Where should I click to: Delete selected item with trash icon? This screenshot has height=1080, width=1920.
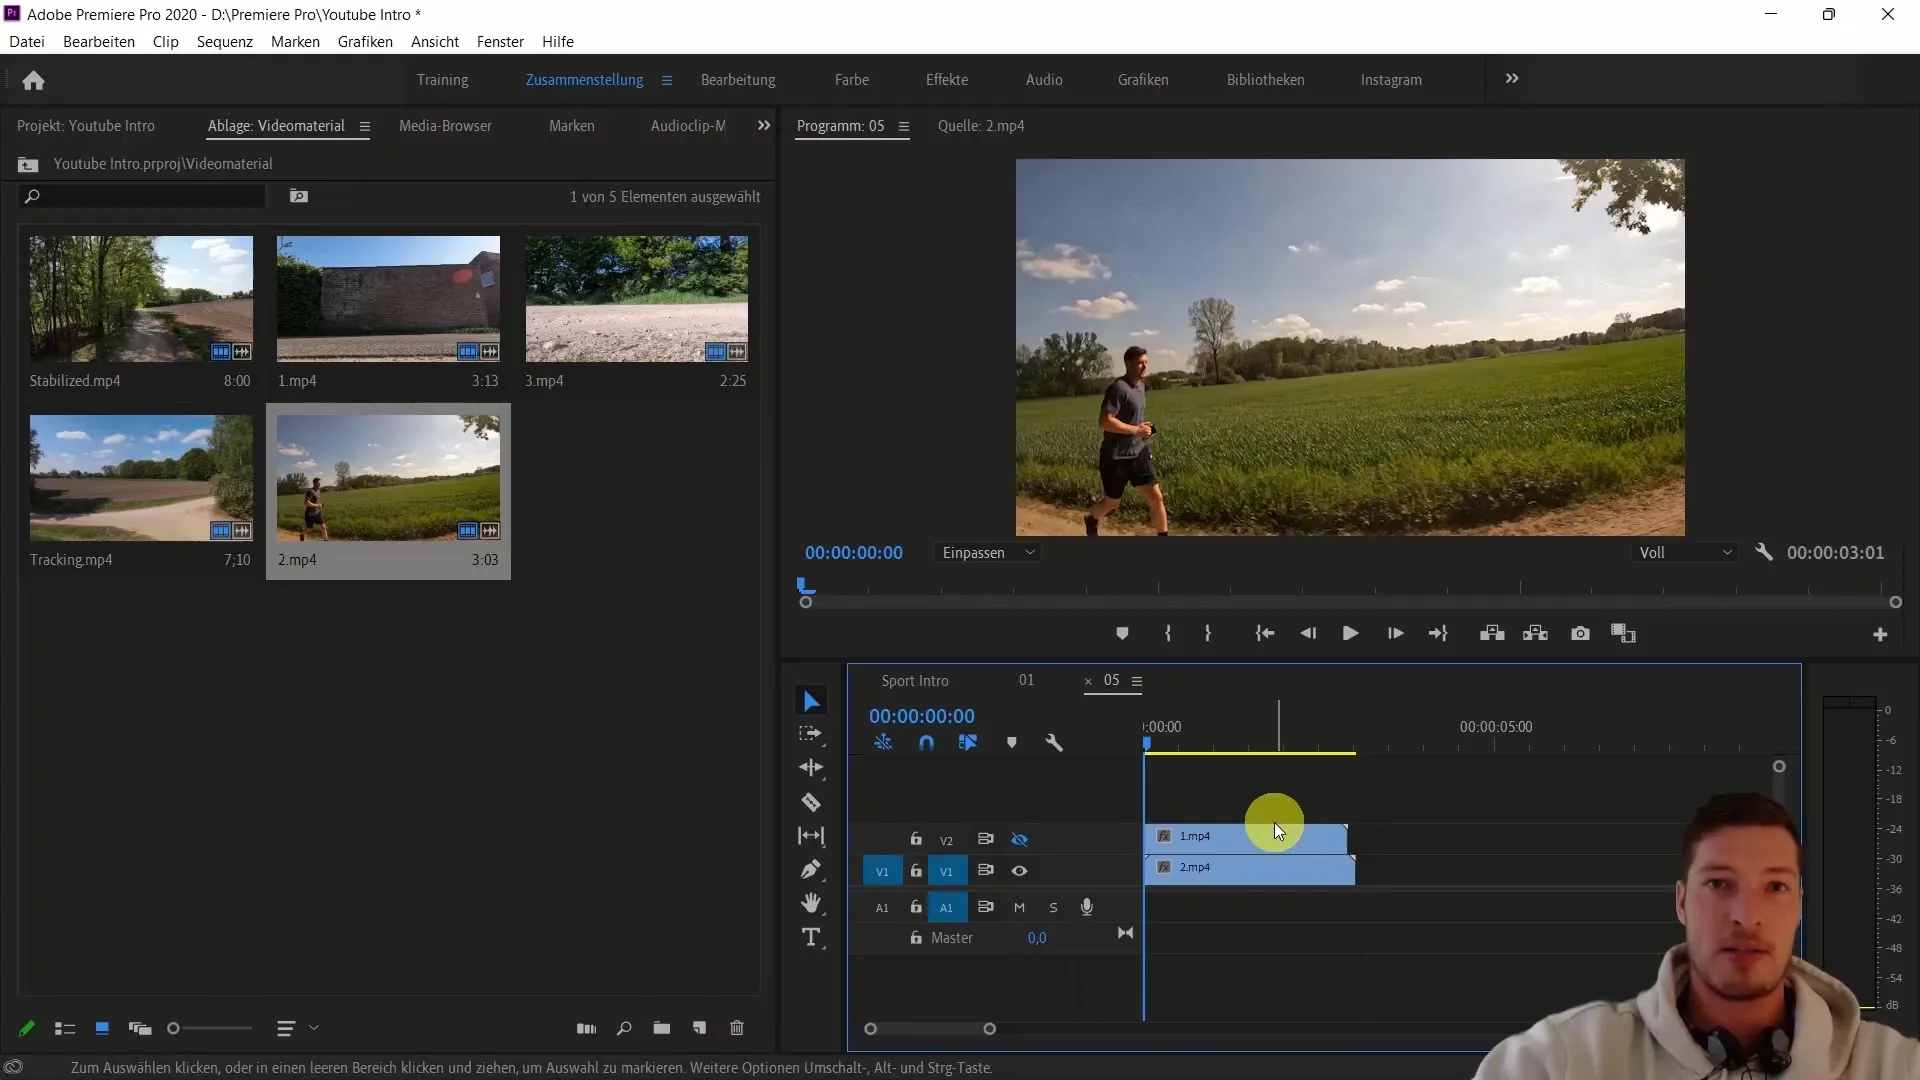point(737,1028)
